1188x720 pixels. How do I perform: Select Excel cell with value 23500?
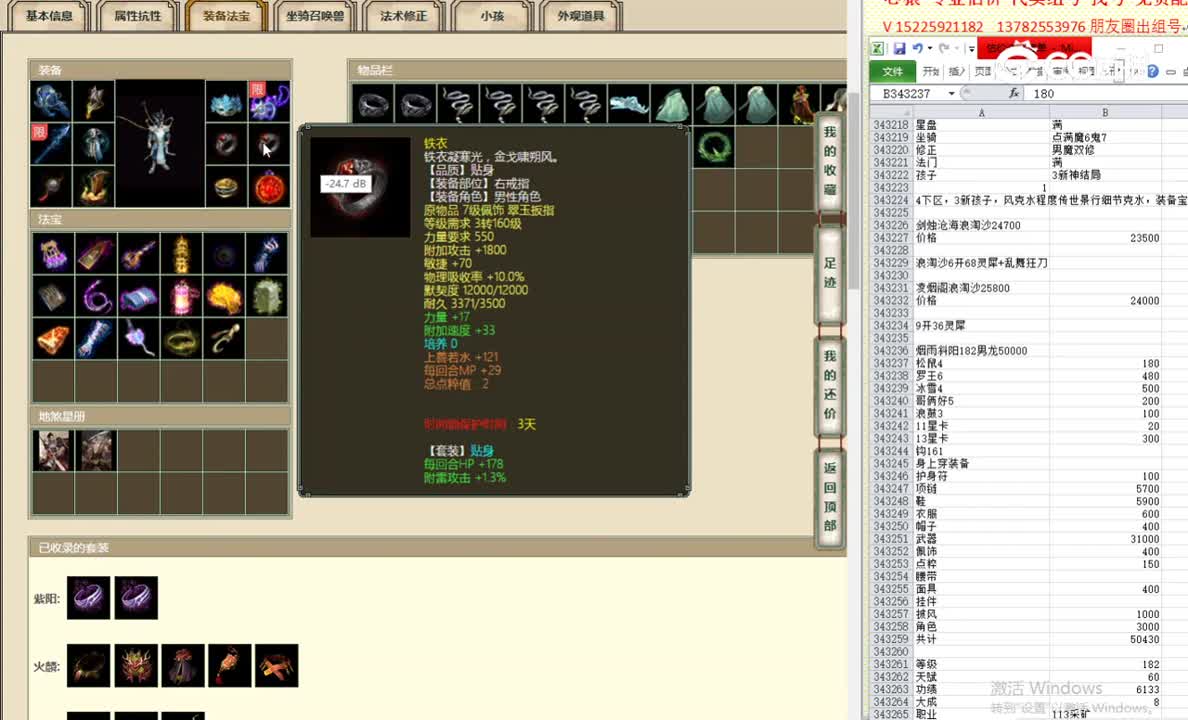[x=1105, y=238]
